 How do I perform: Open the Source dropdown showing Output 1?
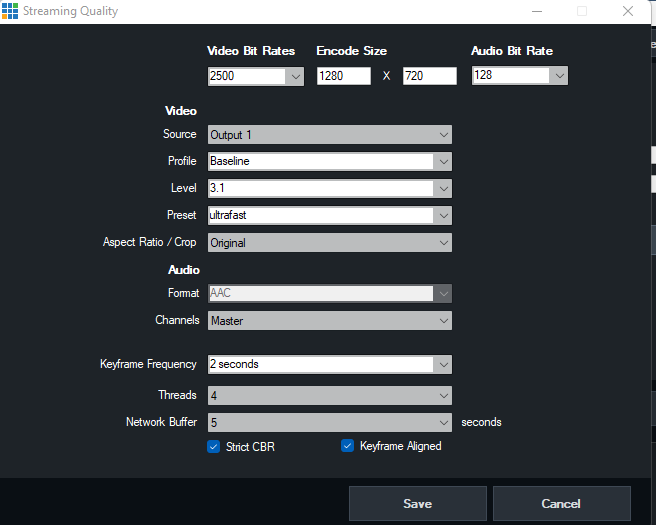click(443, 134)
